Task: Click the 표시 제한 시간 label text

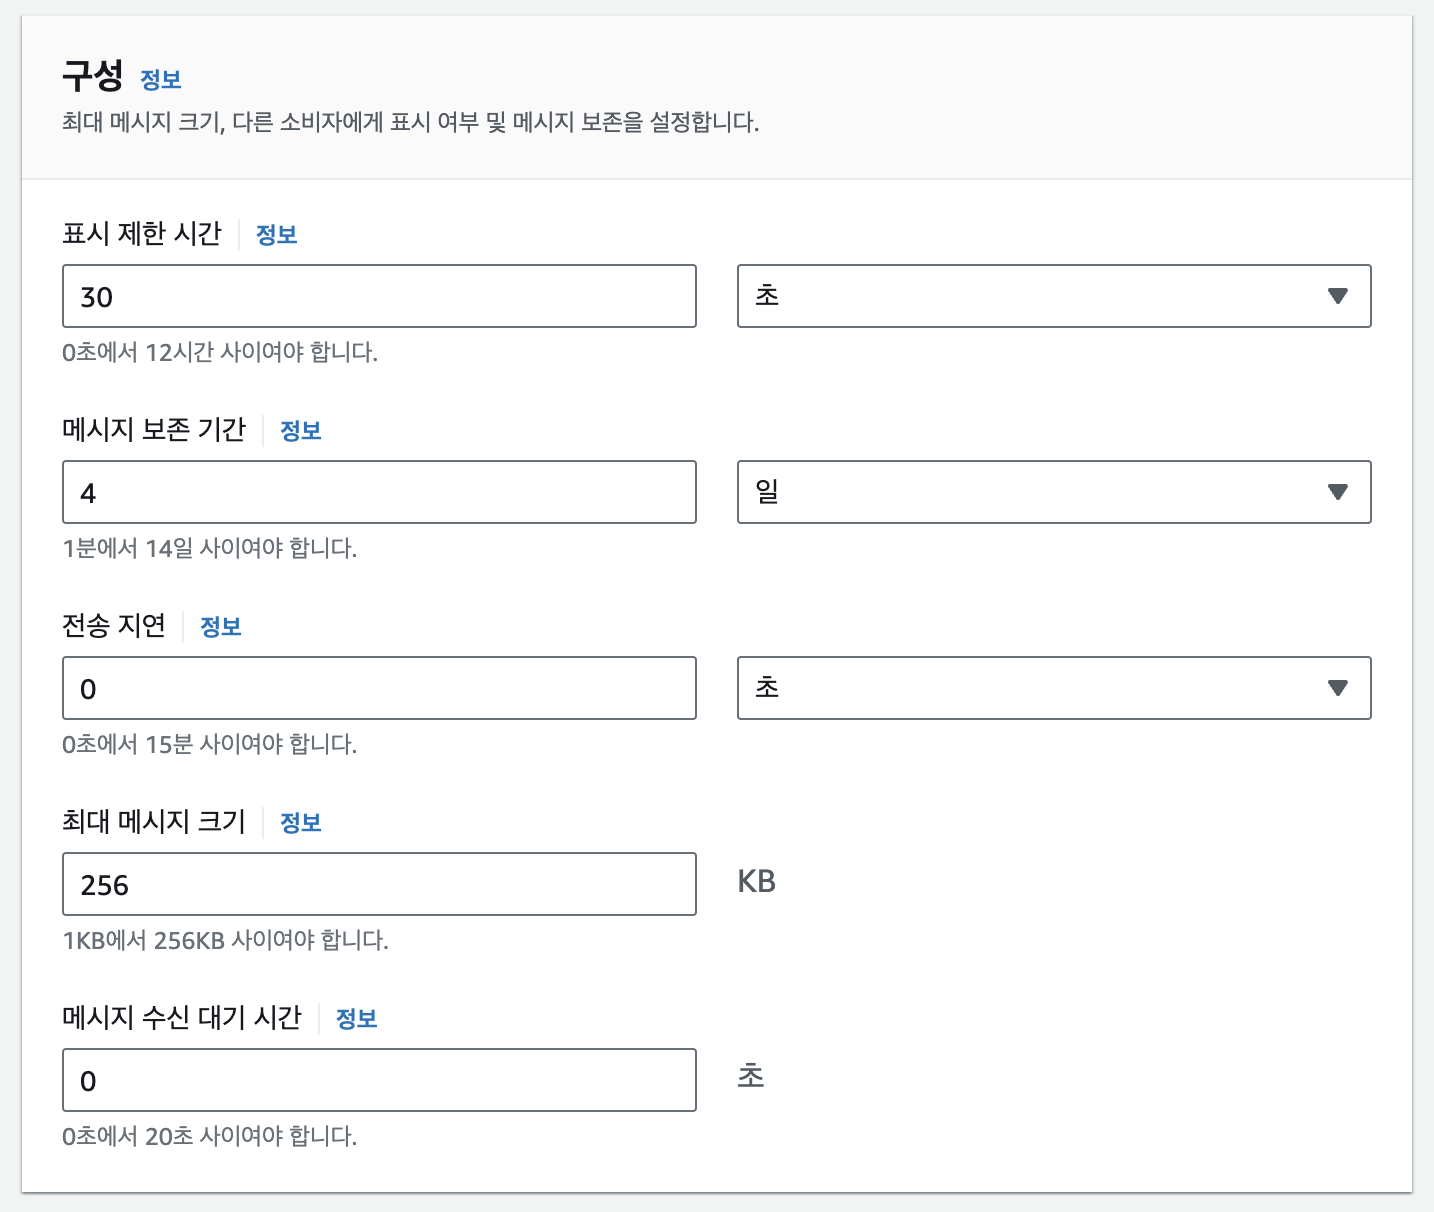Action: (x=142, y=234)
